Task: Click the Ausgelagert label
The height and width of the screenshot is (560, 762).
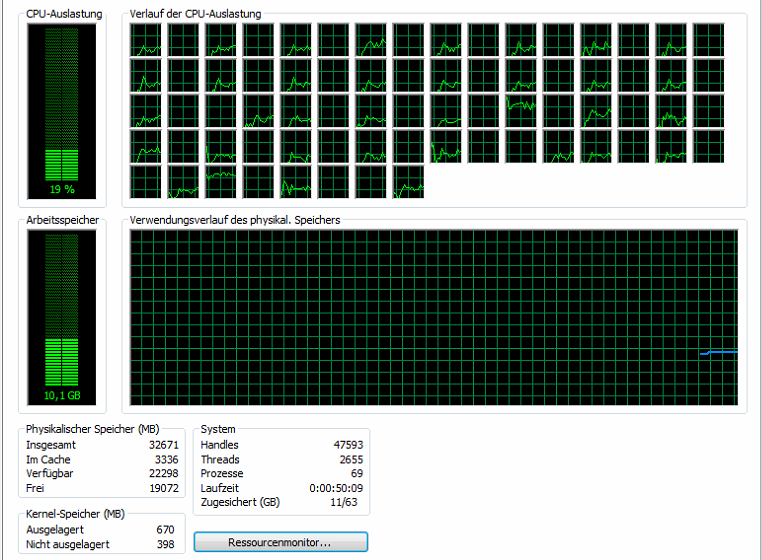Action: (55, 529)
